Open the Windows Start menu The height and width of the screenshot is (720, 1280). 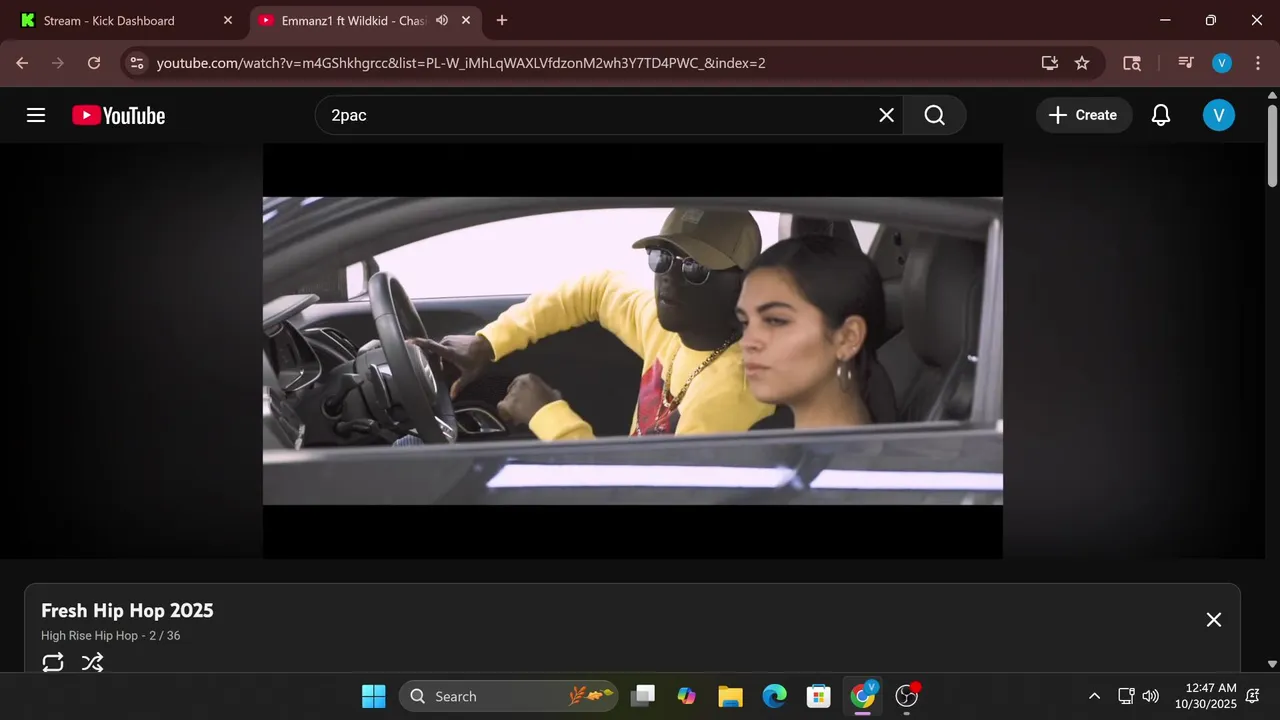pyautogui.click(x=373, y=696)
